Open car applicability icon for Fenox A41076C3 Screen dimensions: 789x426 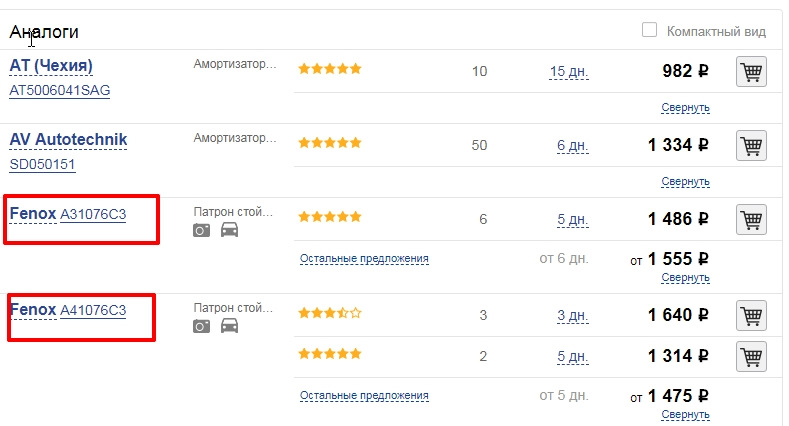click(x=229, y=326)
